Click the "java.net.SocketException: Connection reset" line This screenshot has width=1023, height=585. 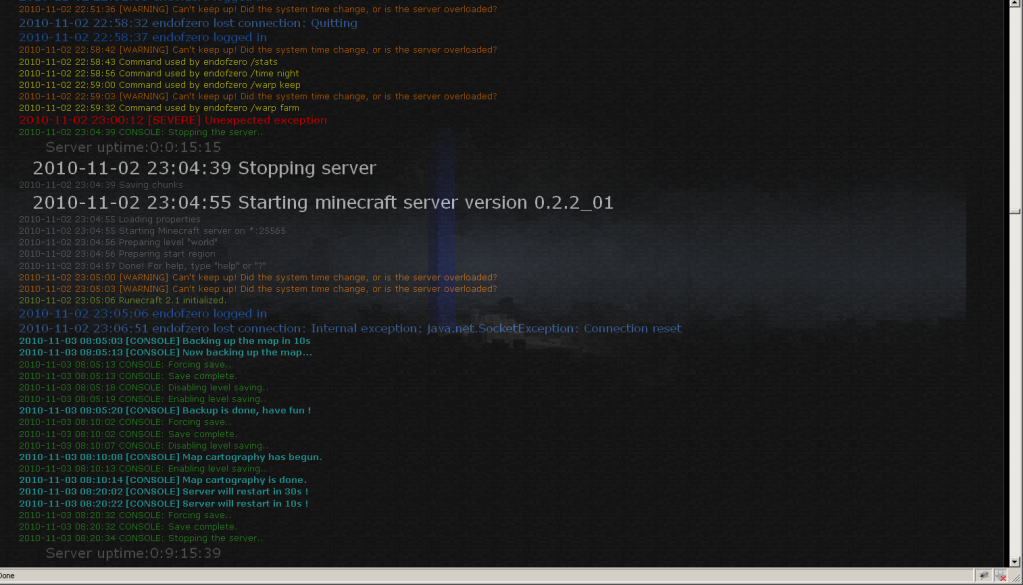tap(350, 329)
